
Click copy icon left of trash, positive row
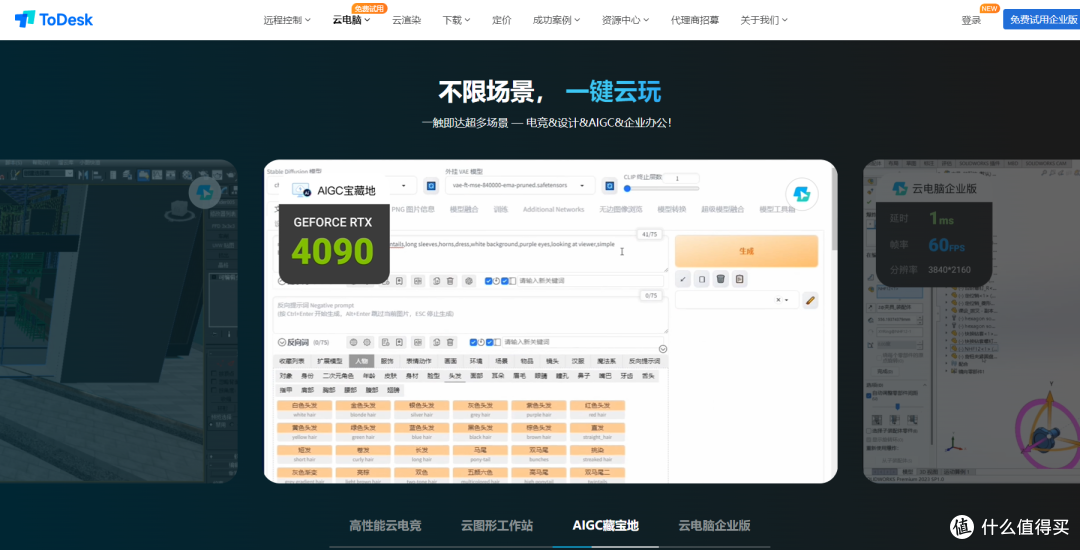436,281
